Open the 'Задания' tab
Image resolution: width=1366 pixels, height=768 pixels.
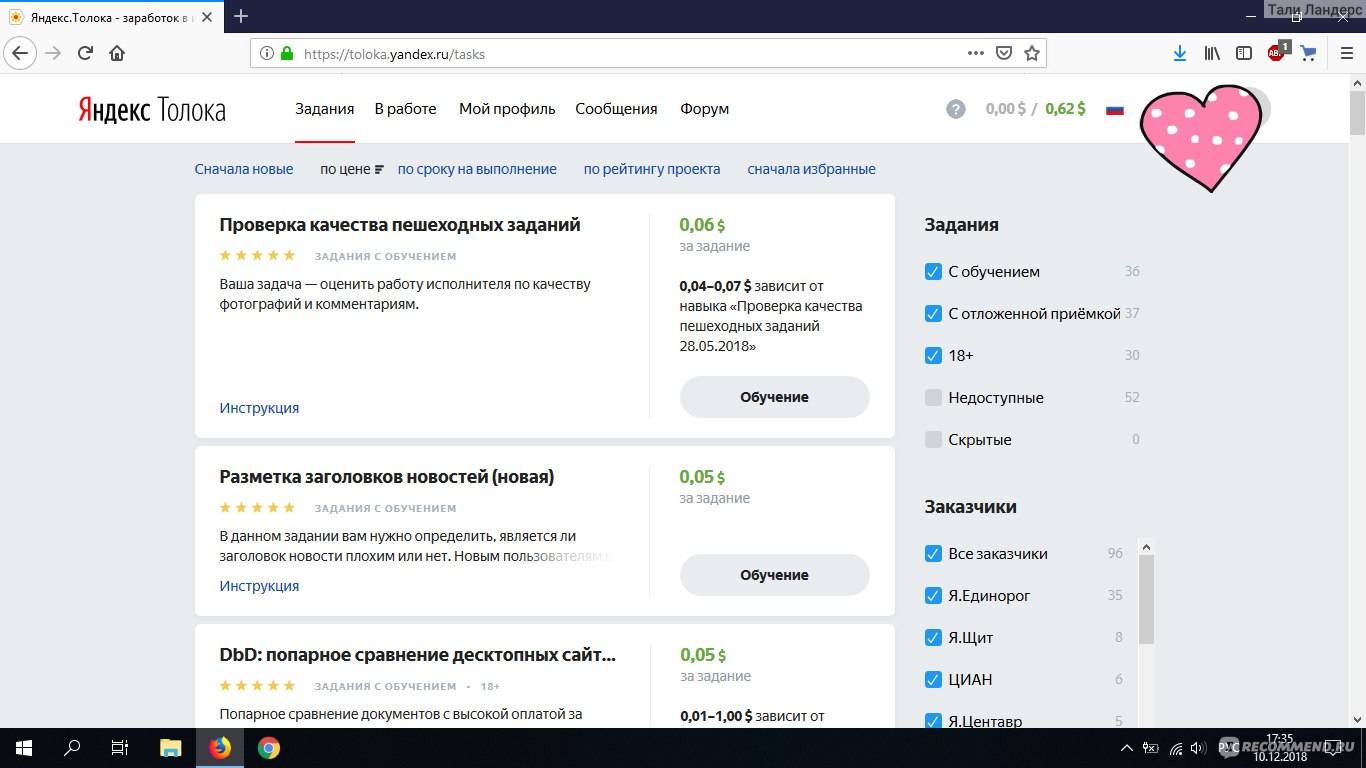(324, 109)
